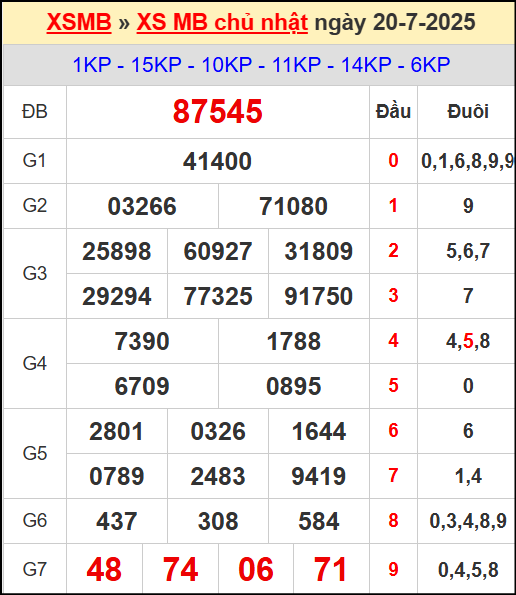516x595 pixels.
Task: Select the Đuôi column header
Action: [x=468, y=112]
